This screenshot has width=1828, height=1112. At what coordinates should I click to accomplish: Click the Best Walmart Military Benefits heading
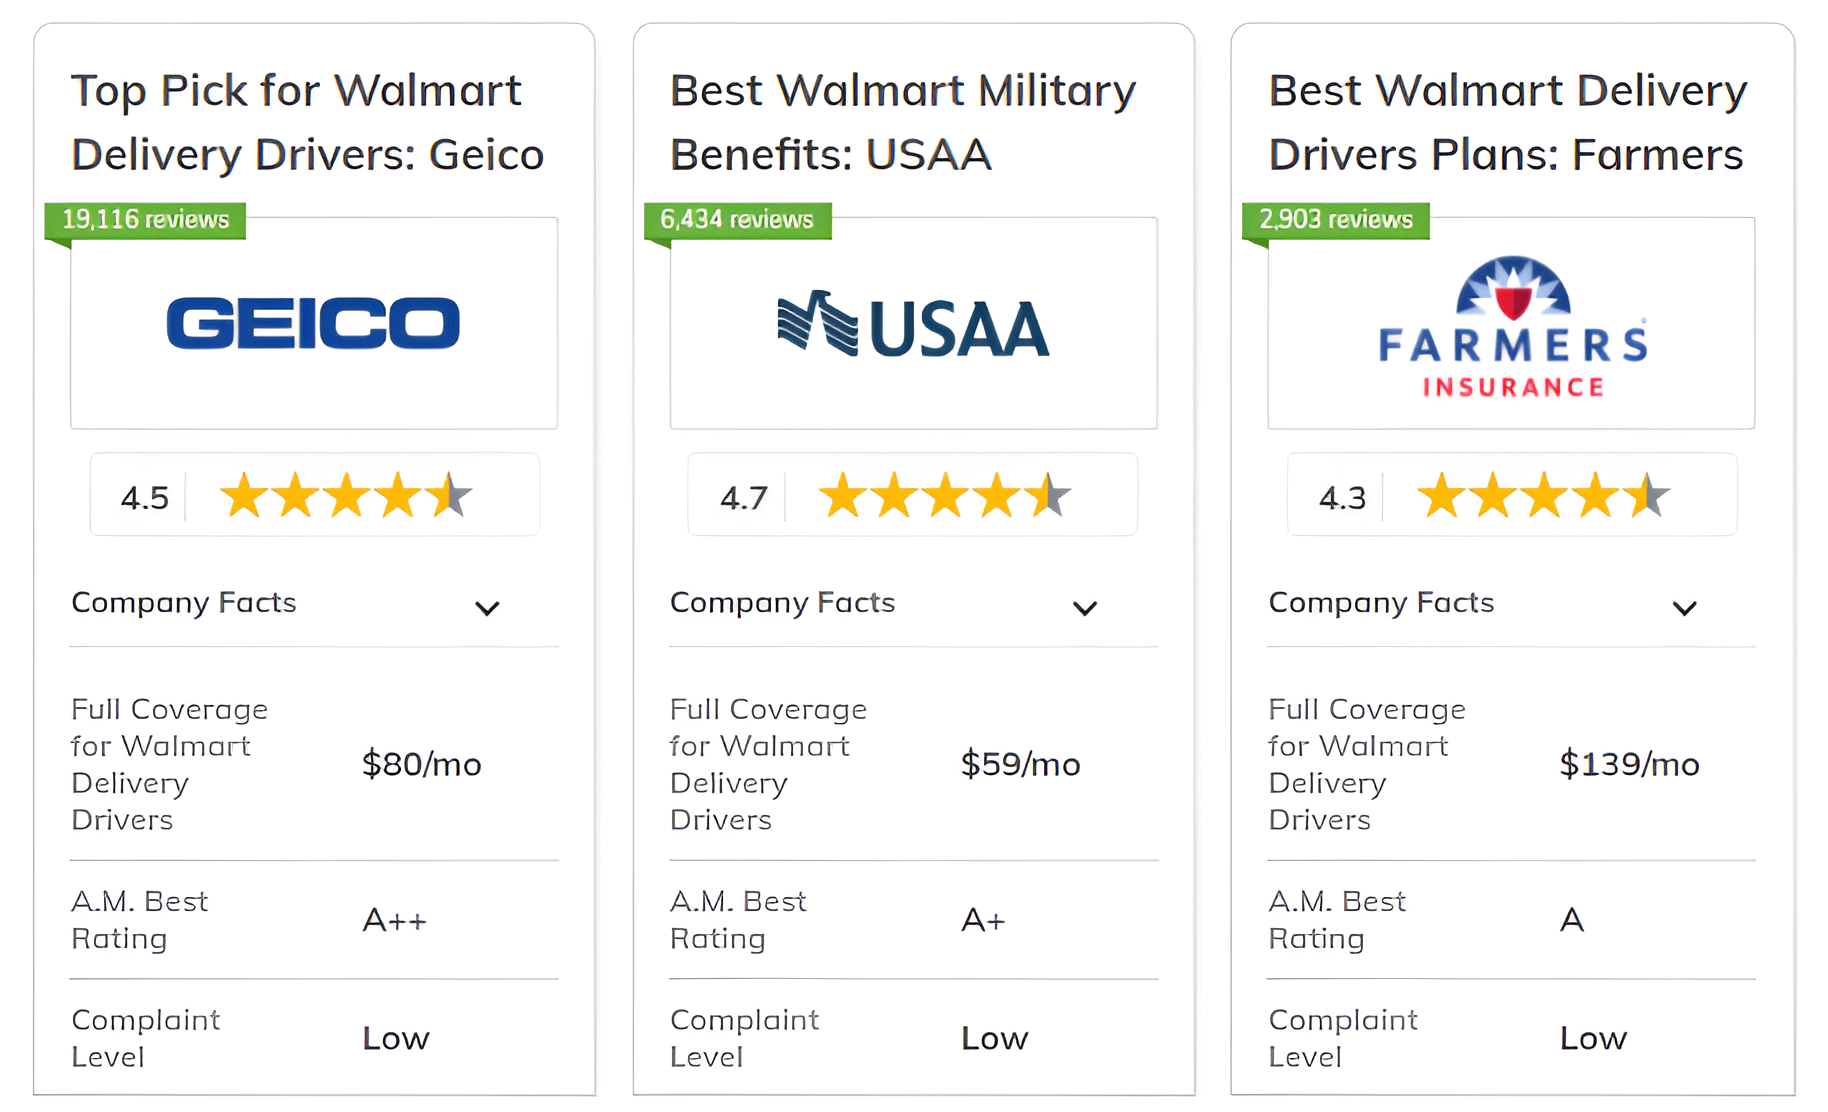902,122
